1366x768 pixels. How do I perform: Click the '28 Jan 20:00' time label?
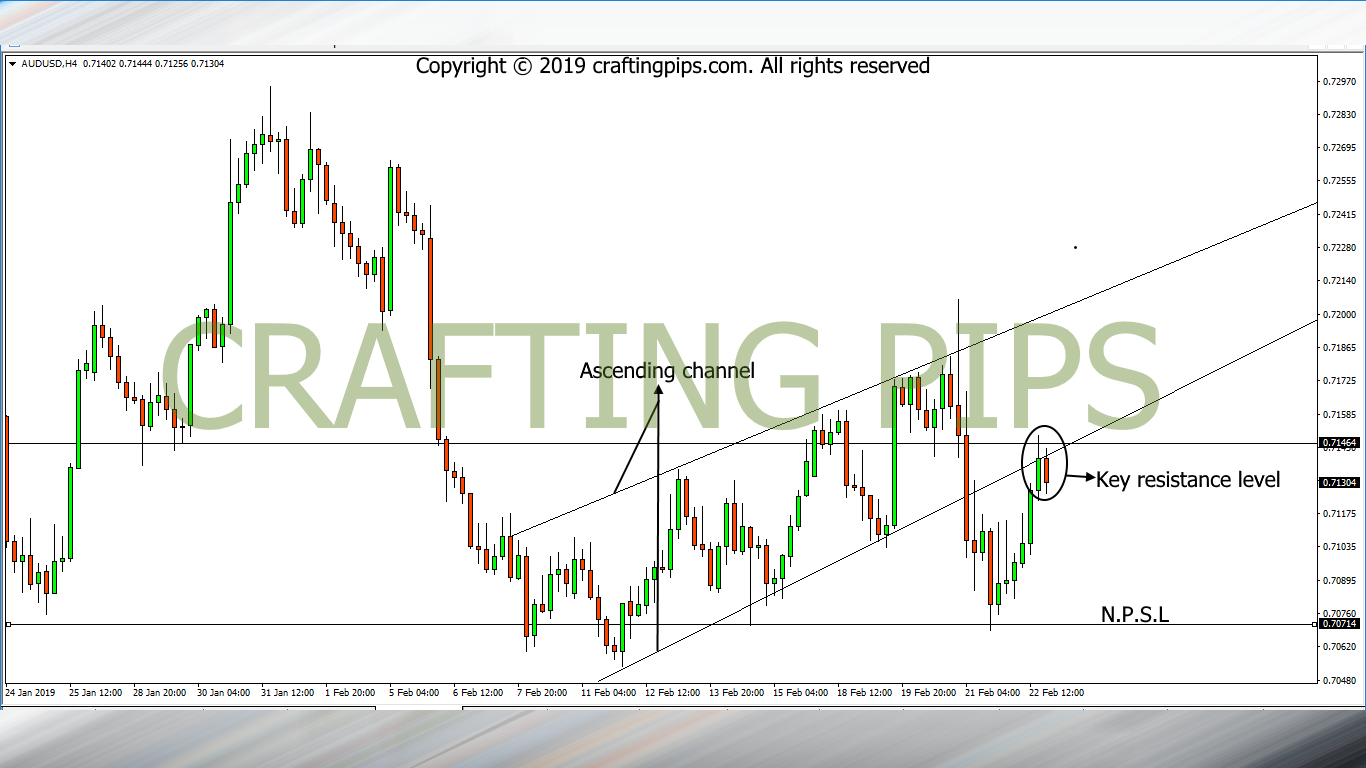pyautogui.click(x=160, y=692)
